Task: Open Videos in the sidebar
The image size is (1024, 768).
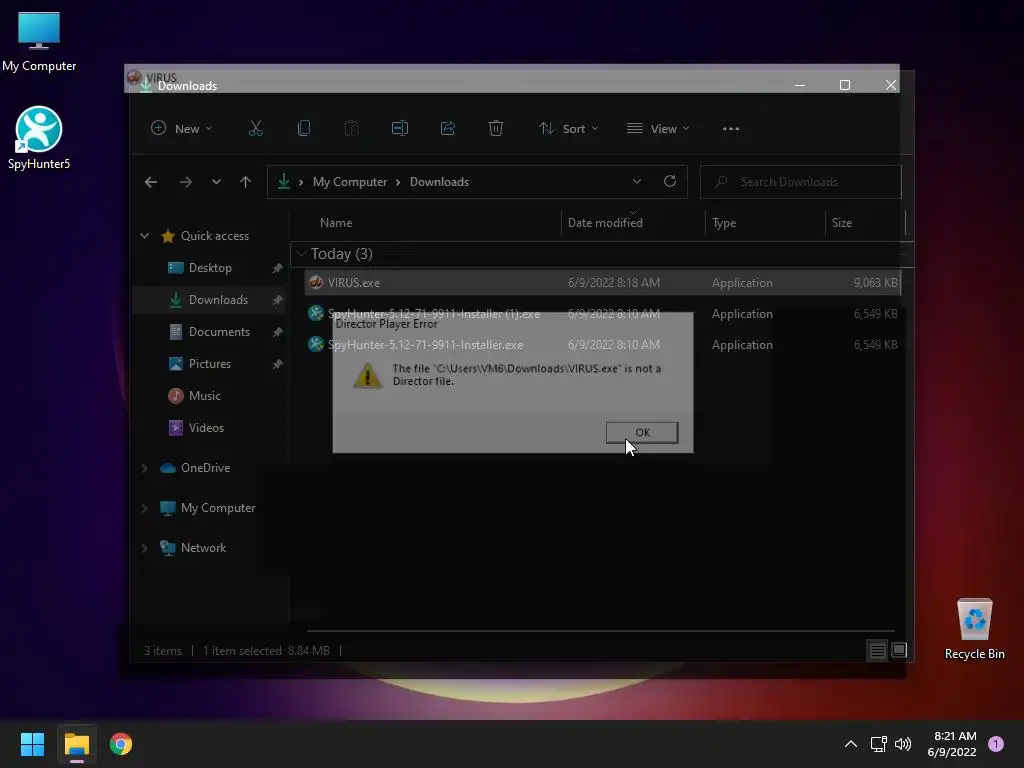Action: [206, 428]
